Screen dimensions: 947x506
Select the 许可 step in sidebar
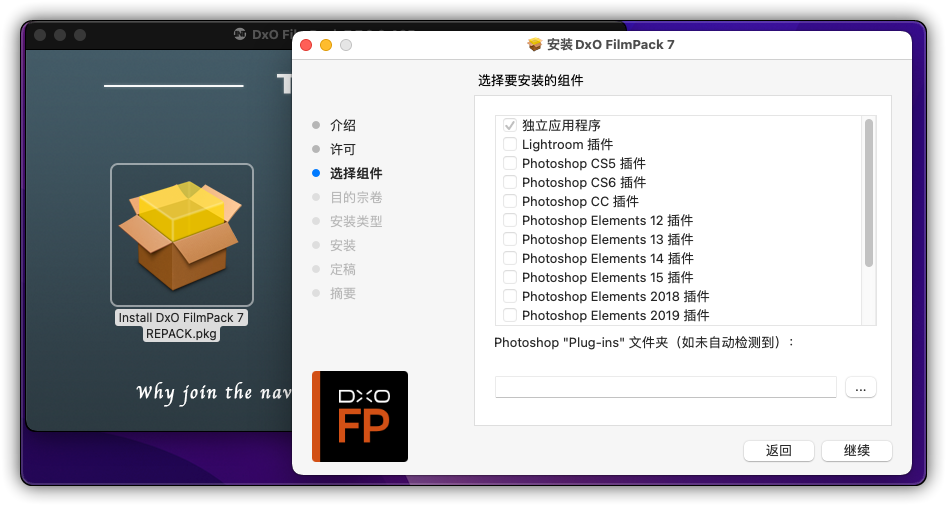[342, 149]
